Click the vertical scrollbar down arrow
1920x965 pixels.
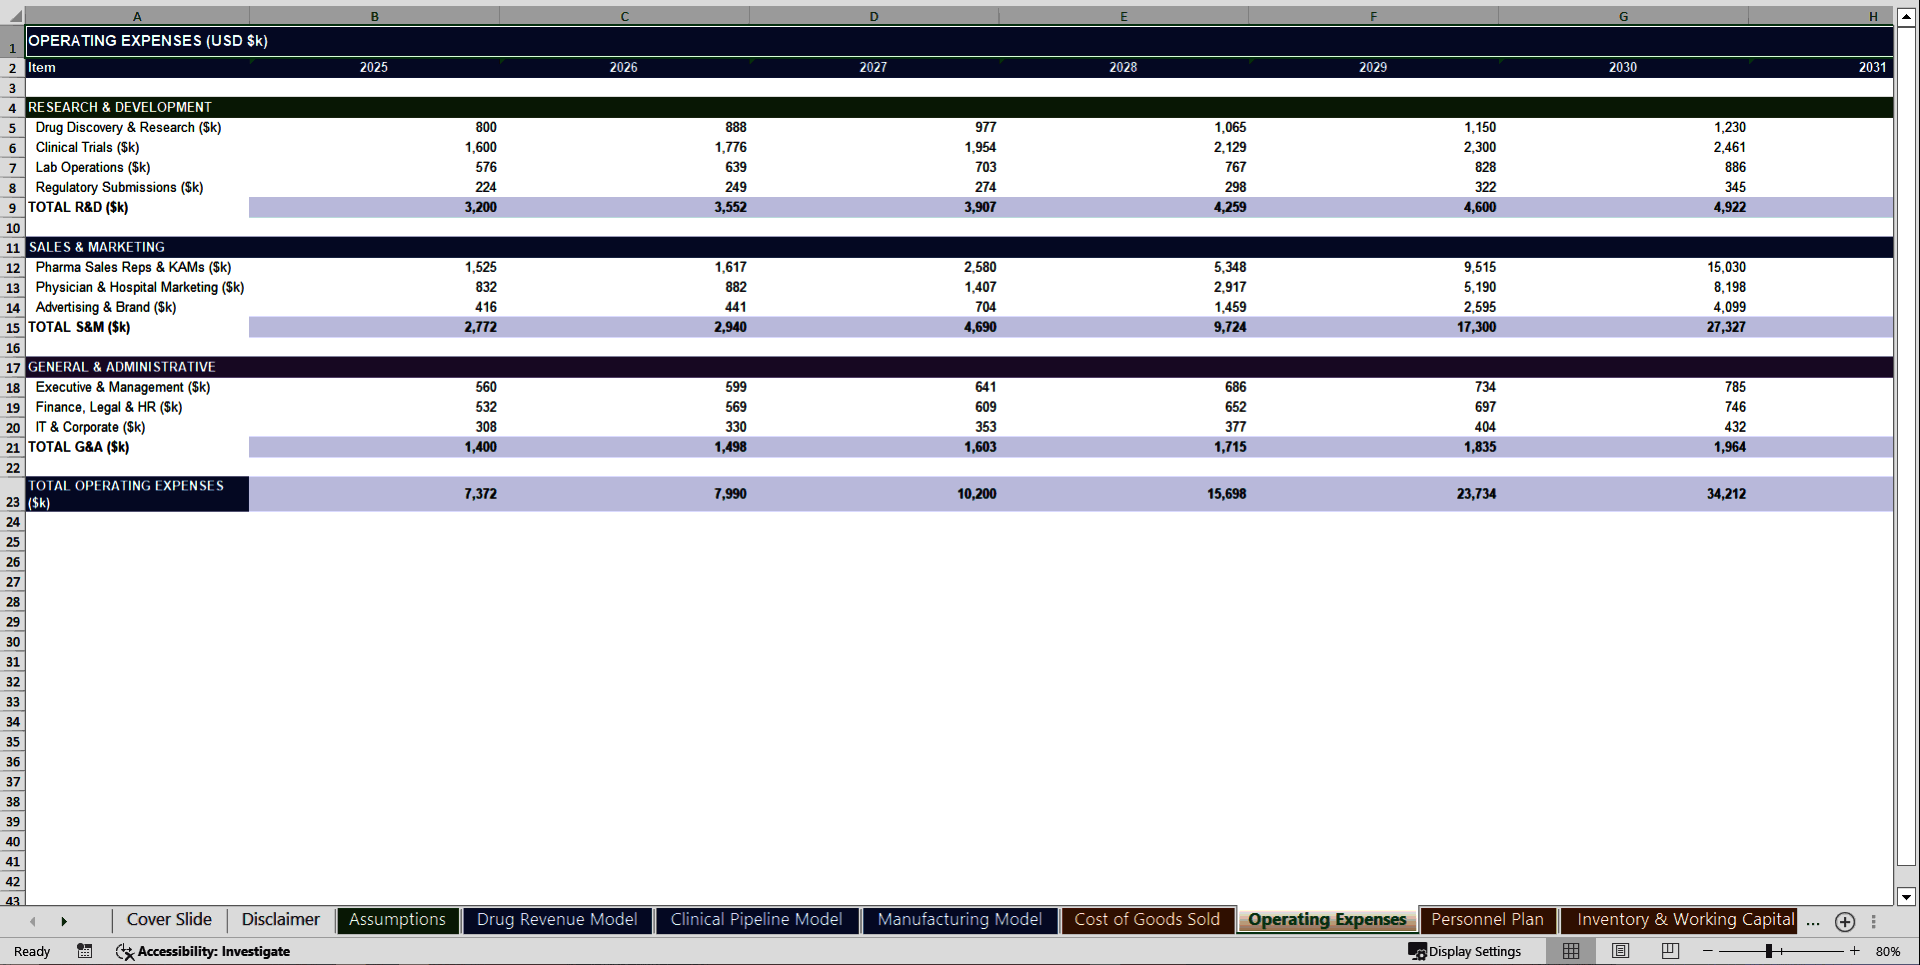click(1908, 898)
